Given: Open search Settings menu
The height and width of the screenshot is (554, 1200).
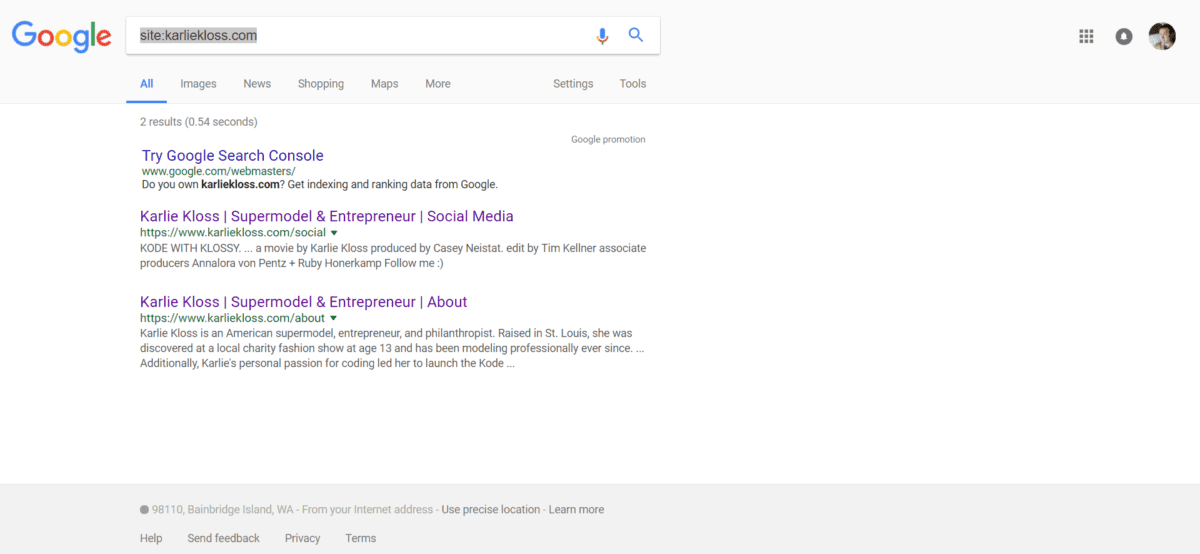Looking at the screenshot, I should 573,84.
